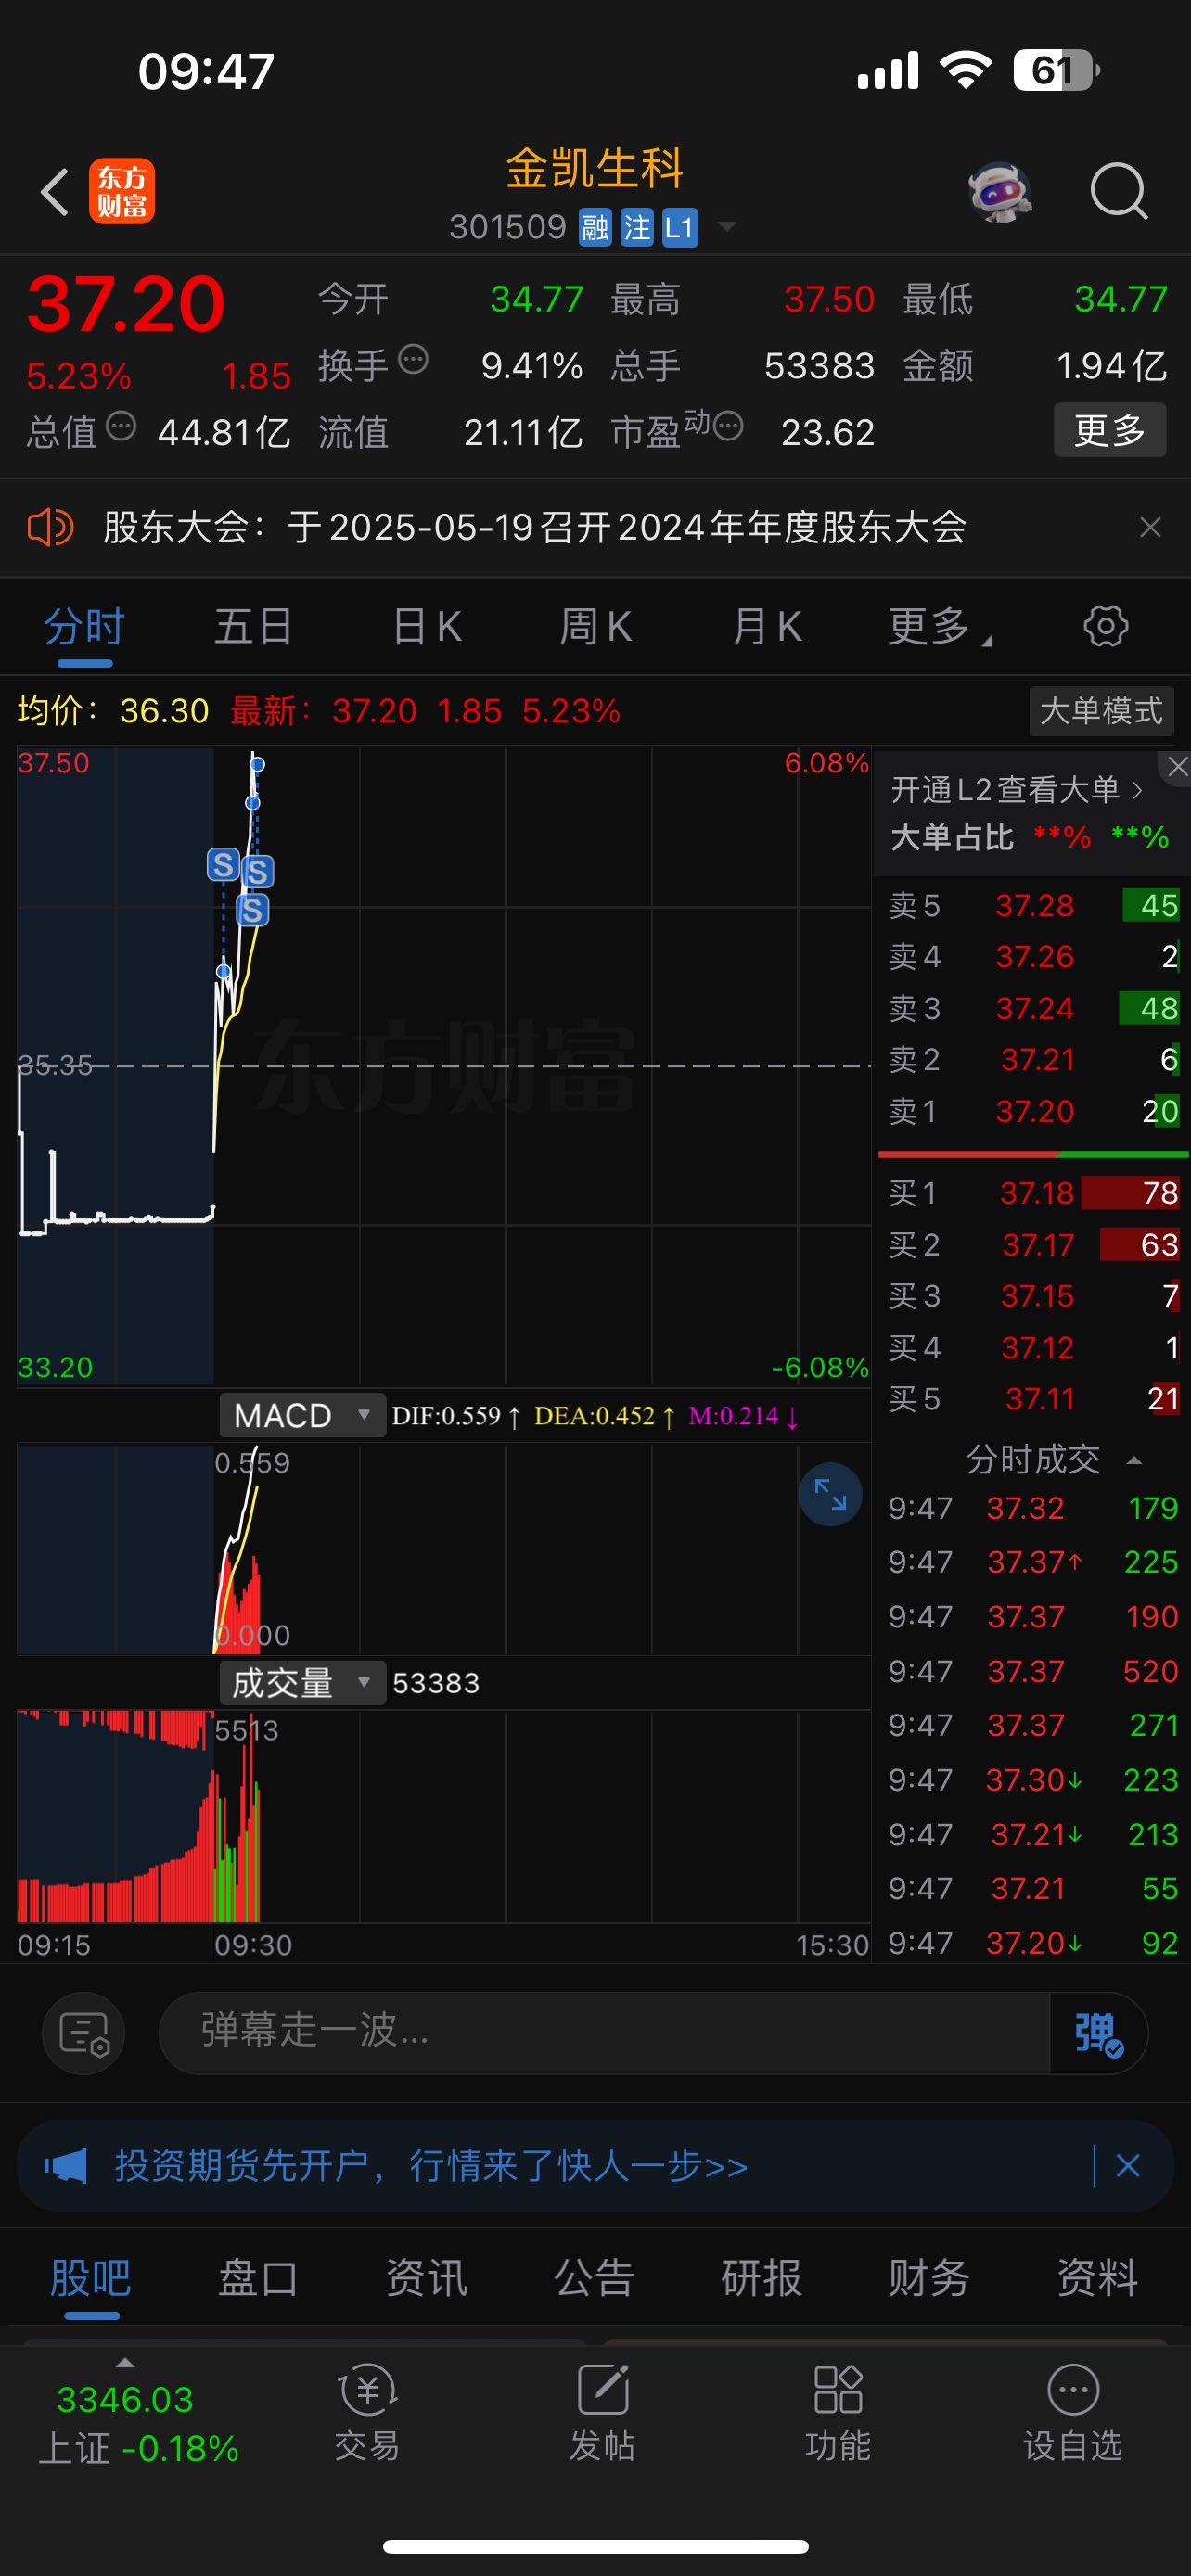
Task: Select 卖5 order row at 37.28
Action: (1032, 905)
